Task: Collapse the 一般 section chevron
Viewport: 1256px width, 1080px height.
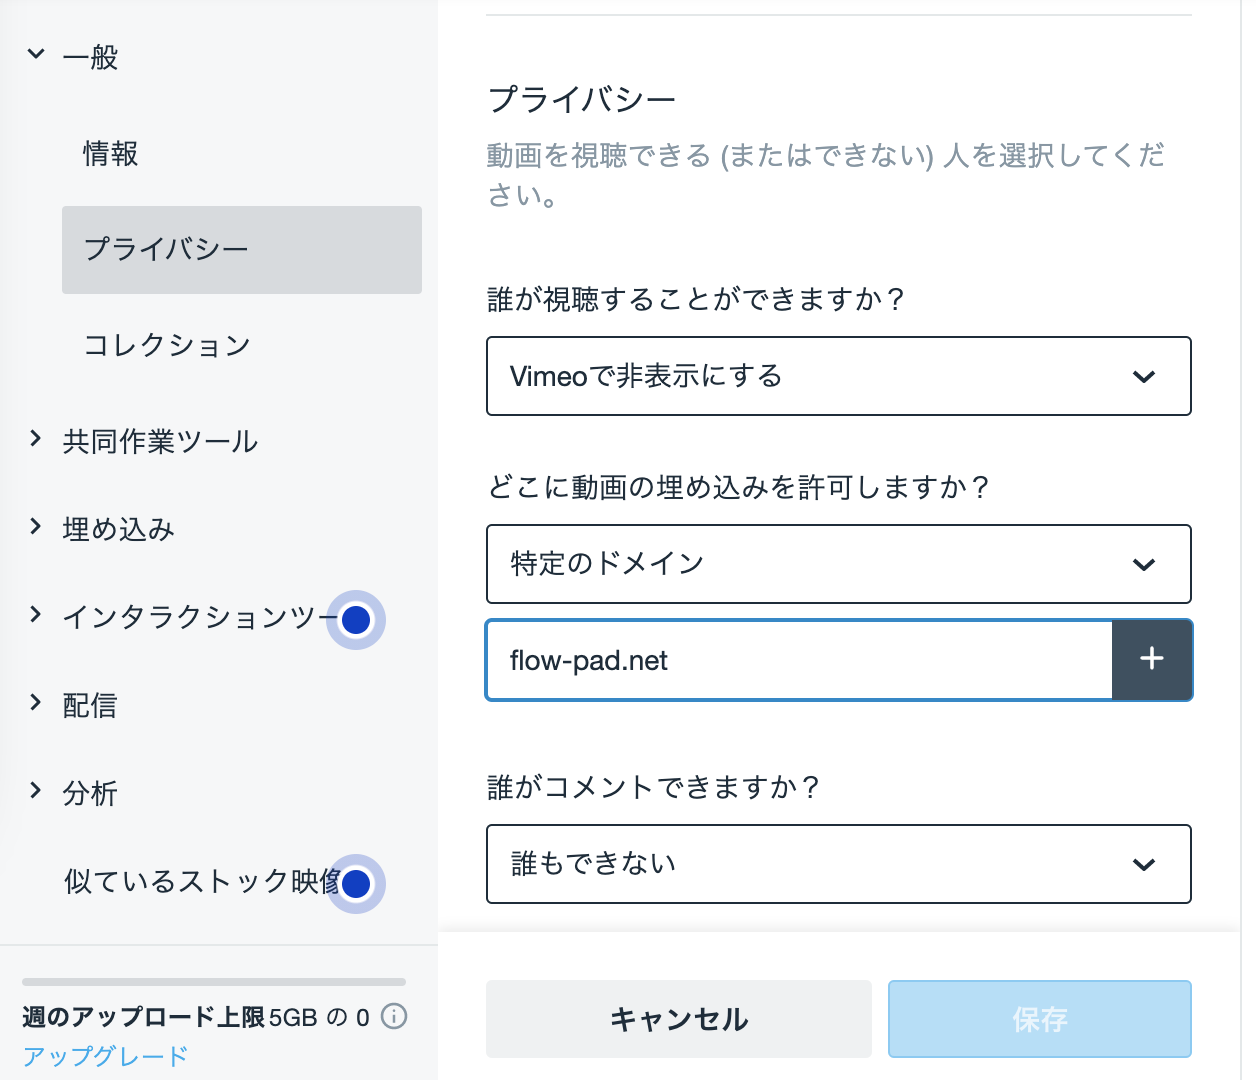Action: click(x=36, y=54)
